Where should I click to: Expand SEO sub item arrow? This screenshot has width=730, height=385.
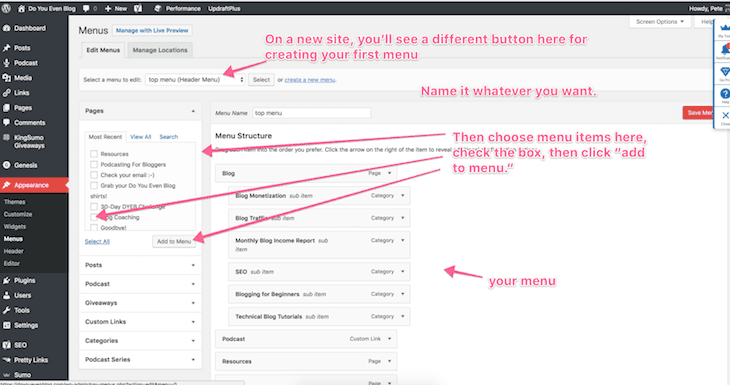tap(403, 271)
